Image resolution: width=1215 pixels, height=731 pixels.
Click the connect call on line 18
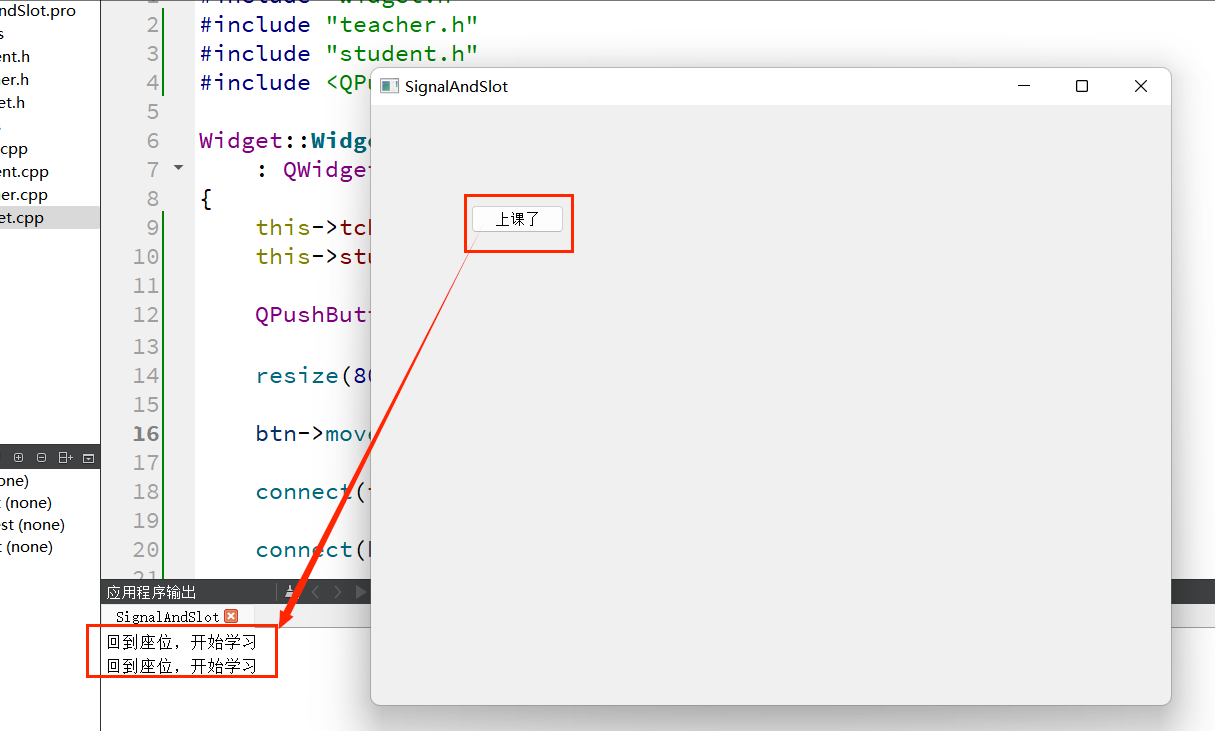313,492
